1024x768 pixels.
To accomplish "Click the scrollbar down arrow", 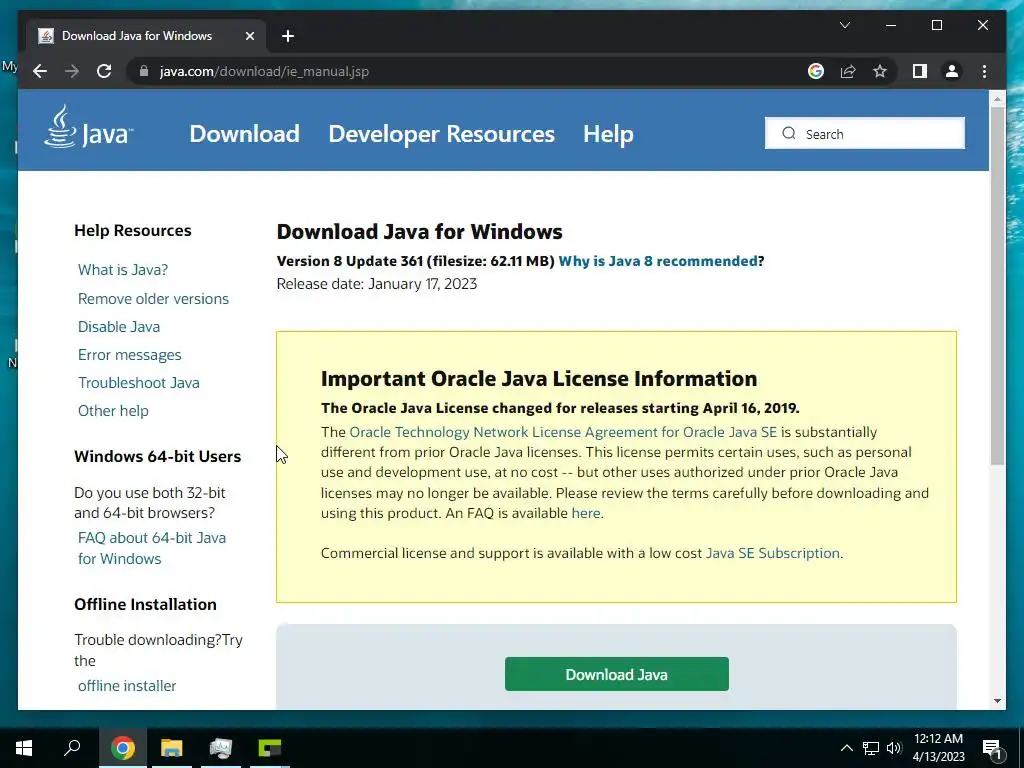I will (997, 701).
